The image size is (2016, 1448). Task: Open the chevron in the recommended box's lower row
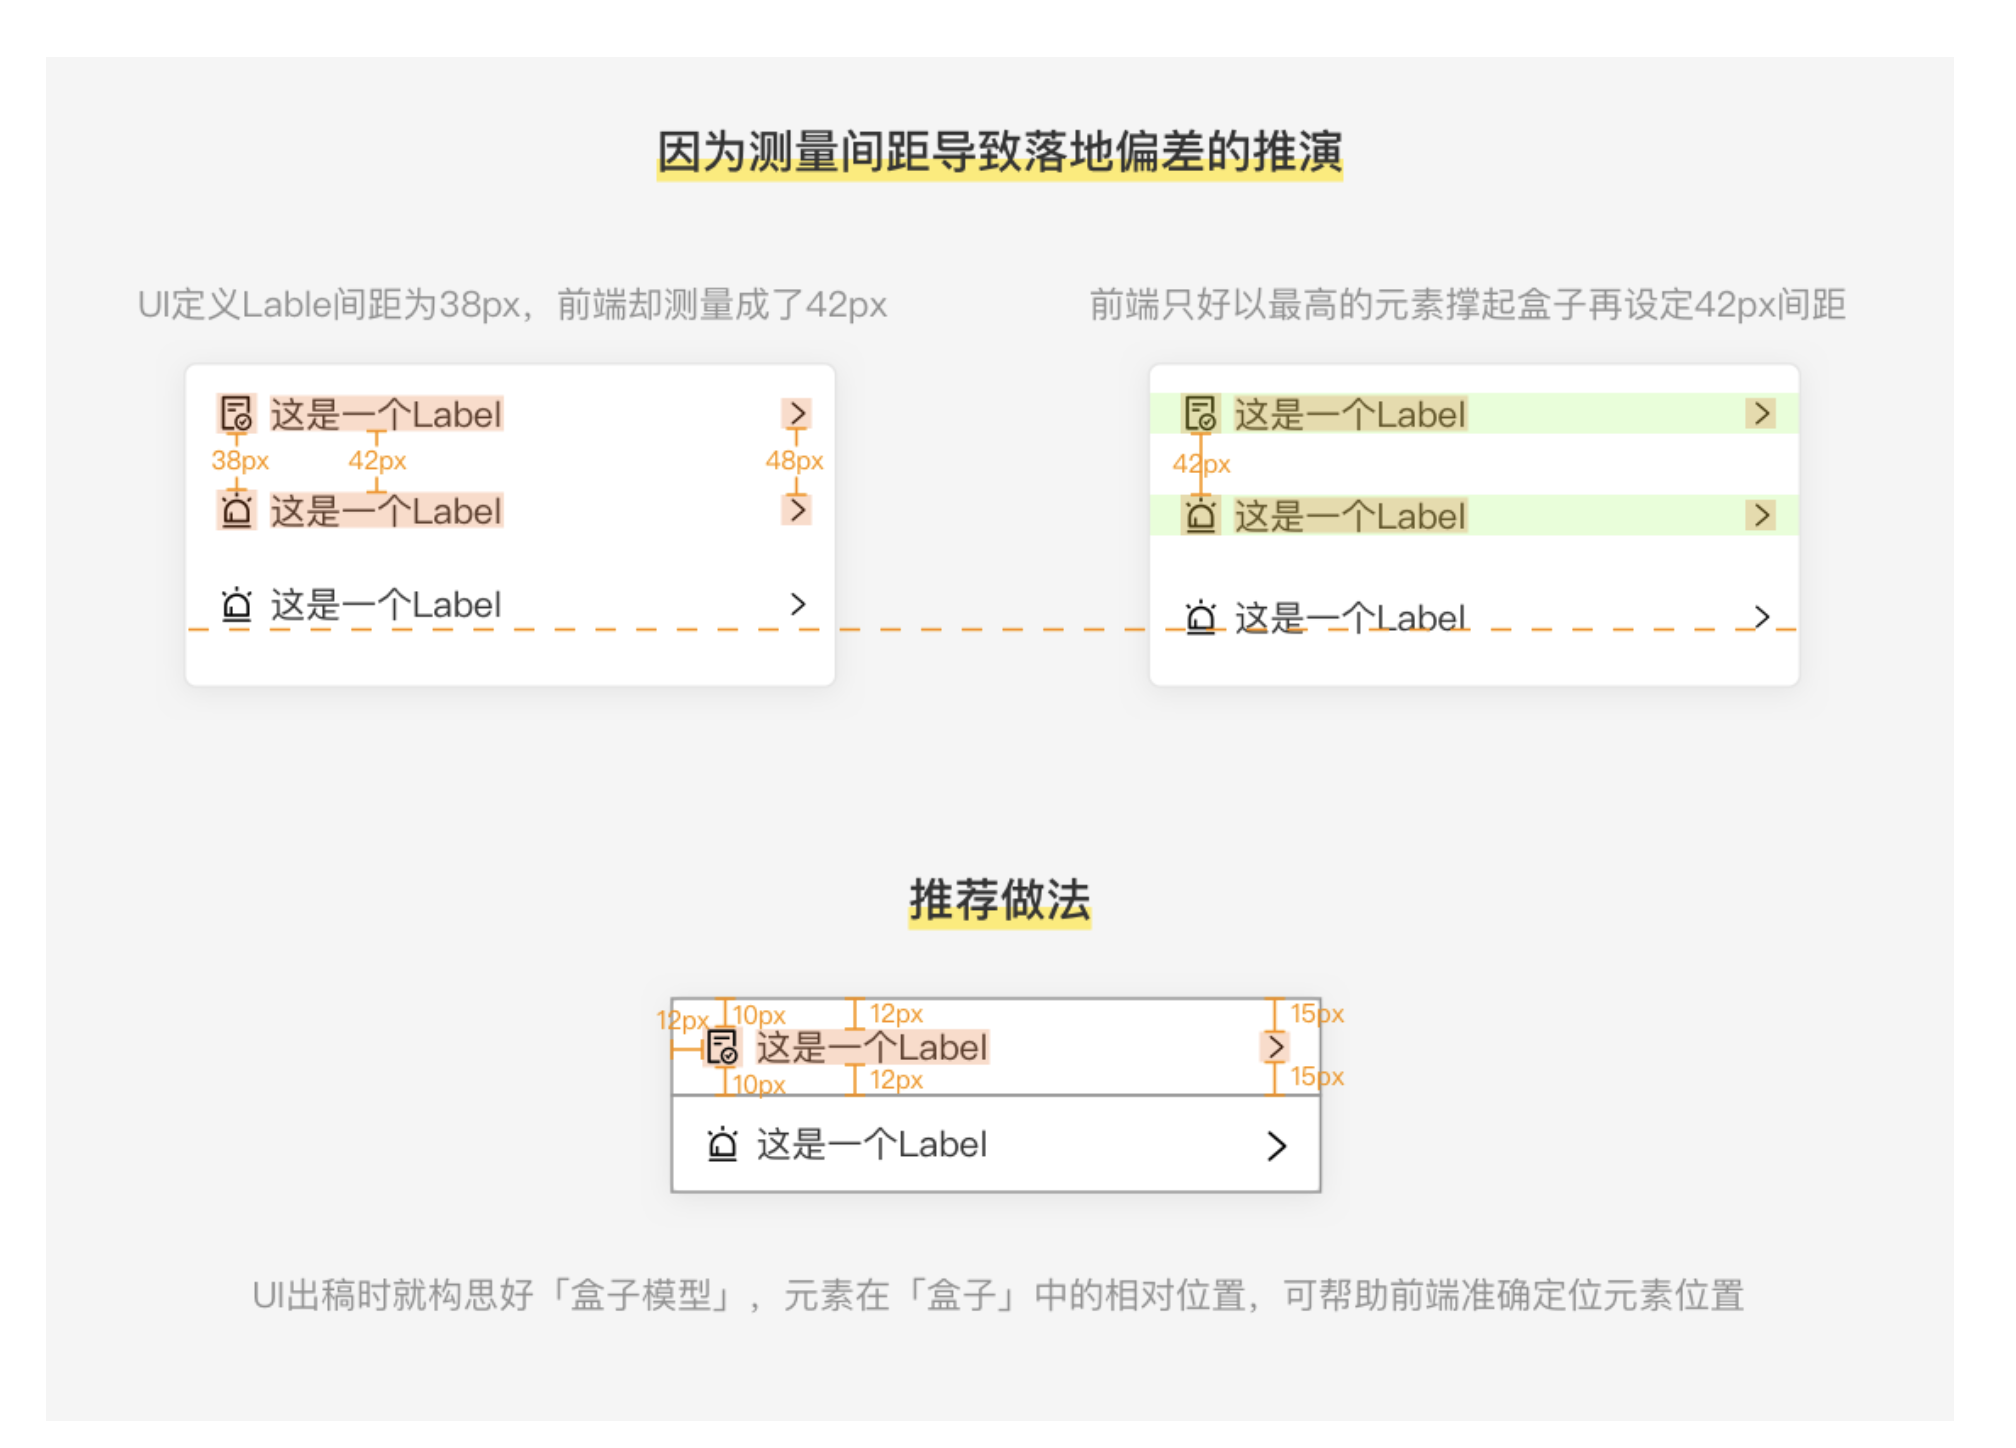click(1276, 1146)
